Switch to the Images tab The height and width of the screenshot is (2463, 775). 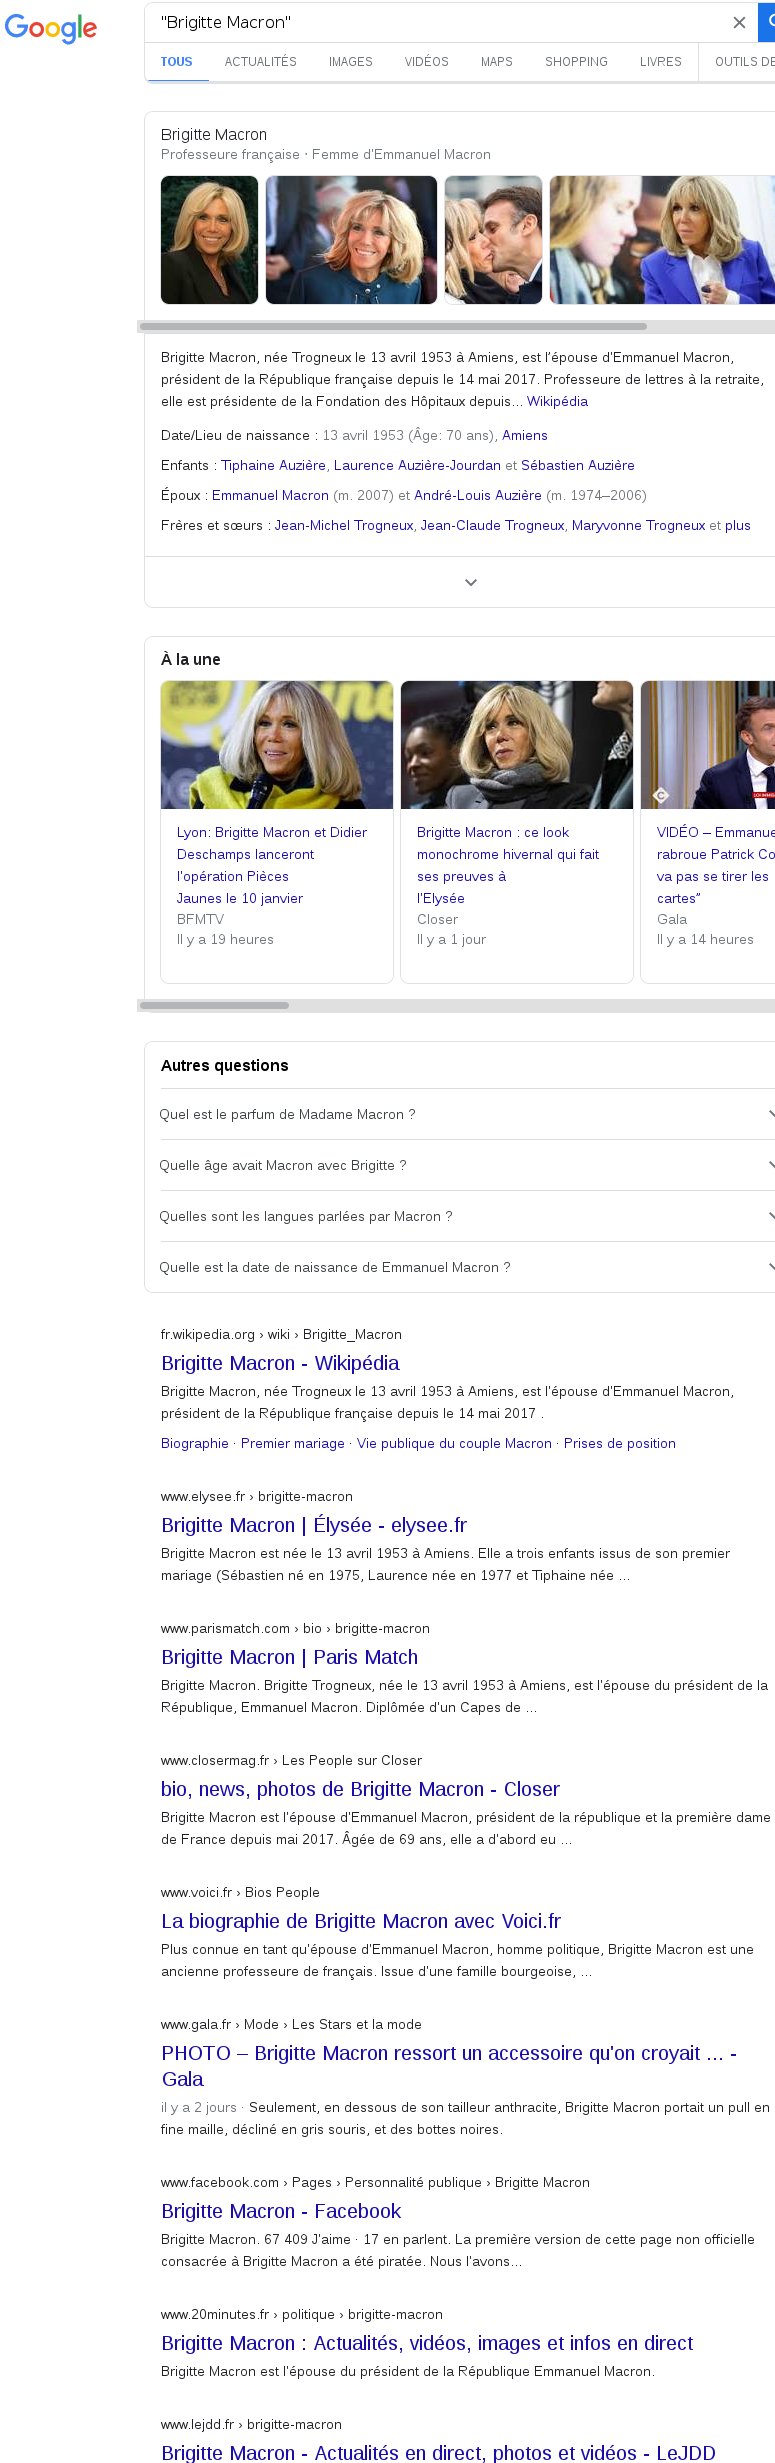tap(351, 62)
